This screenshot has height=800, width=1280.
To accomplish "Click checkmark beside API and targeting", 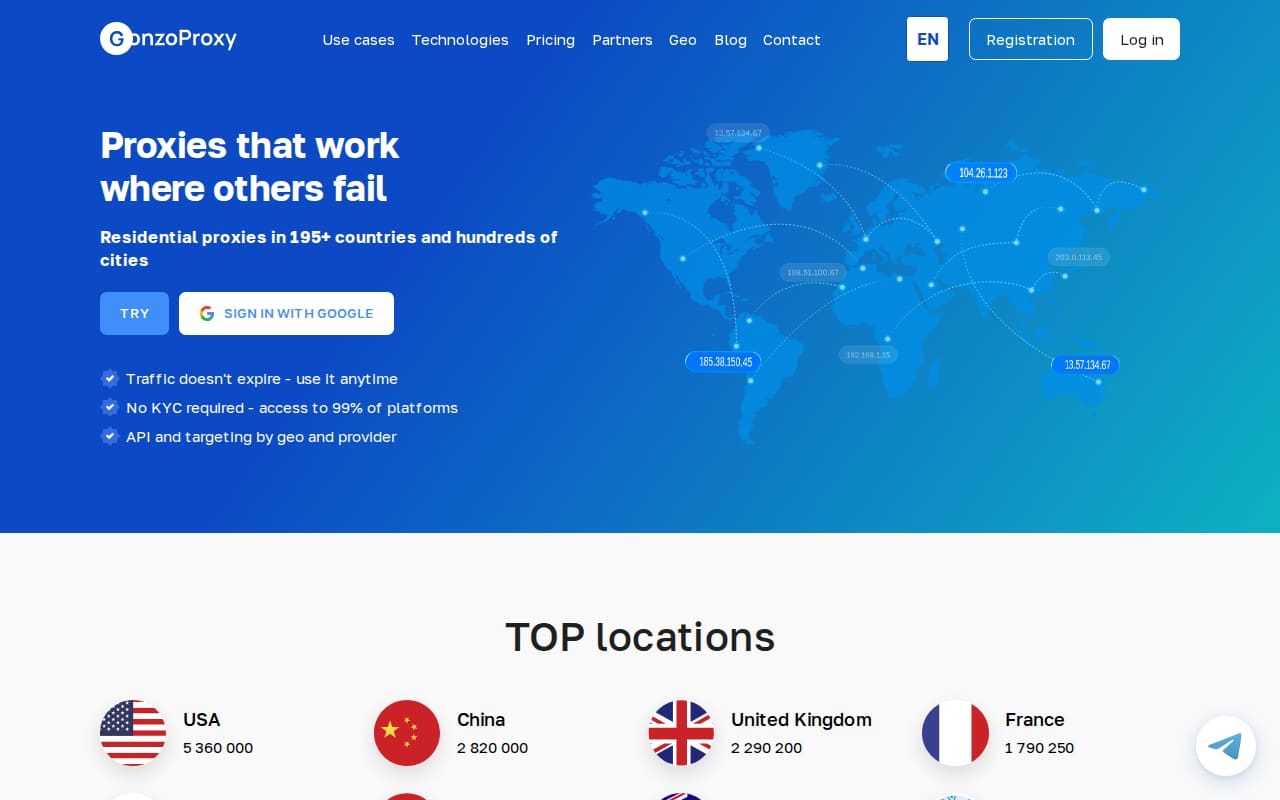I will point(110,436).
